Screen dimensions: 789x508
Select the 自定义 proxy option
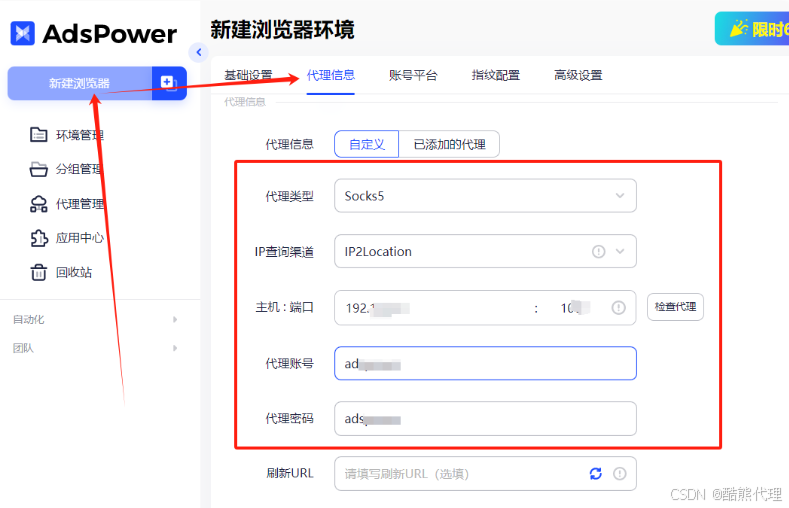pyautogui.click(x=366, y=144)
